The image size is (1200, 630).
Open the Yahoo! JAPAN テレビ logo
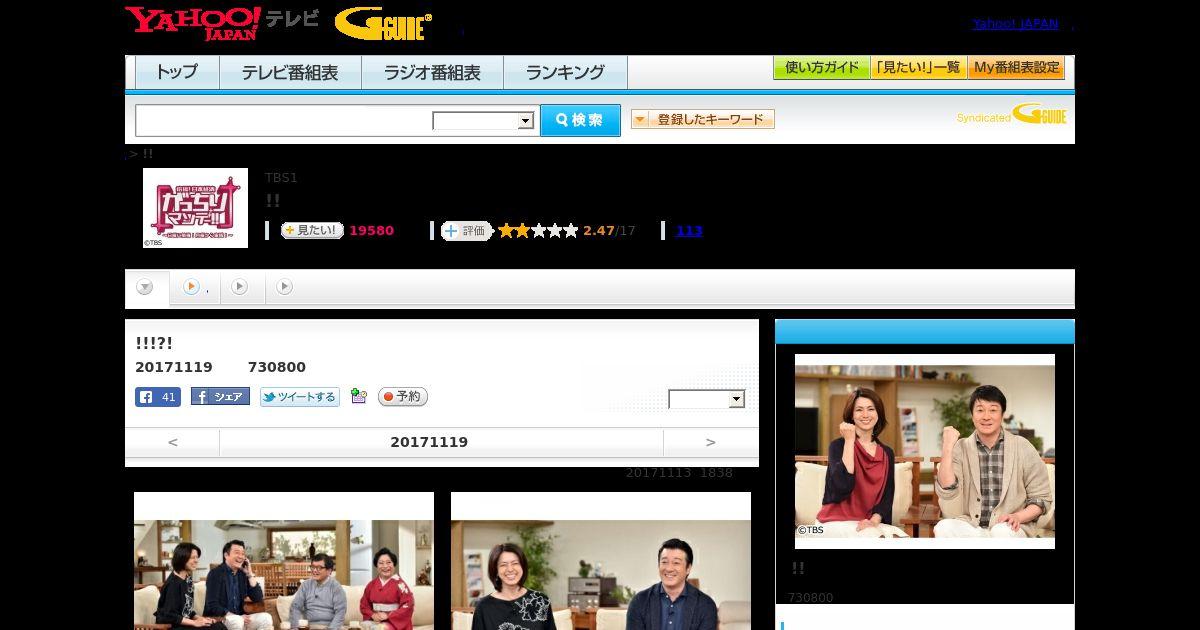(x=222, y=23)
